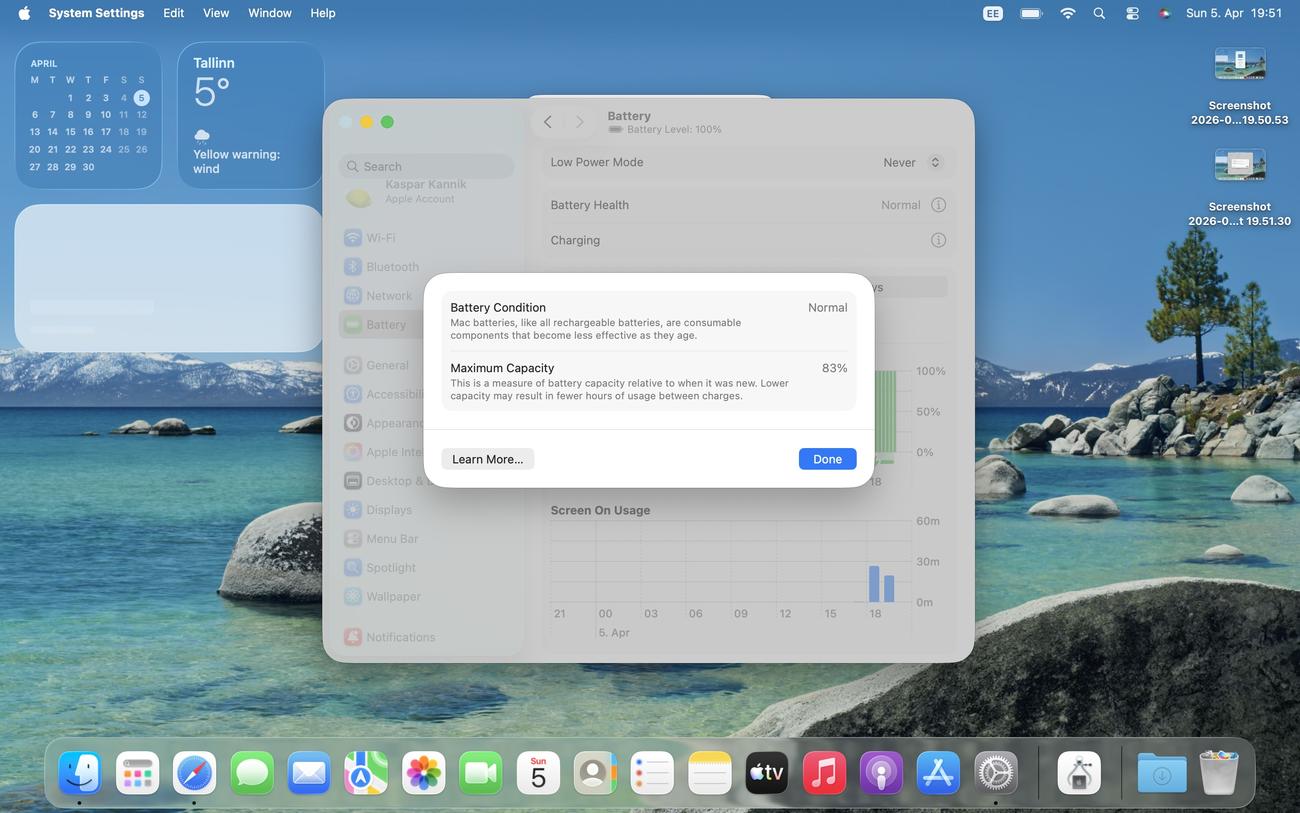
Task: Click the Charging info icon
Action: [x=938, y=240]
